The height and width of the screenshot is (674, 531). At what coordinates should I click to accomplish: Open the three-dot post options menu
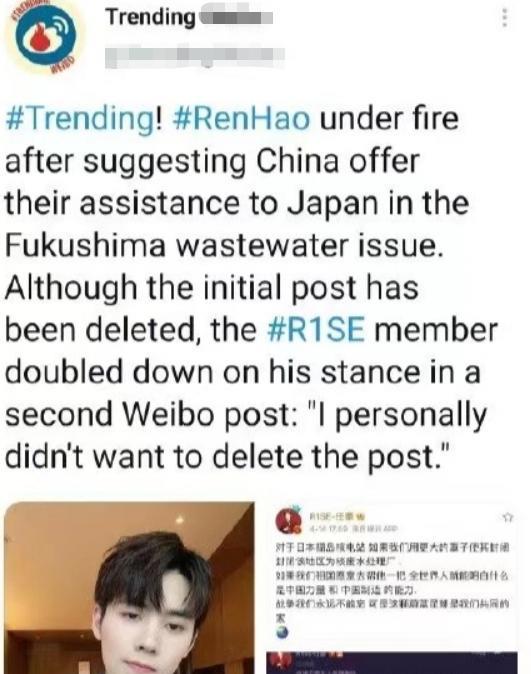coord(506,18)
